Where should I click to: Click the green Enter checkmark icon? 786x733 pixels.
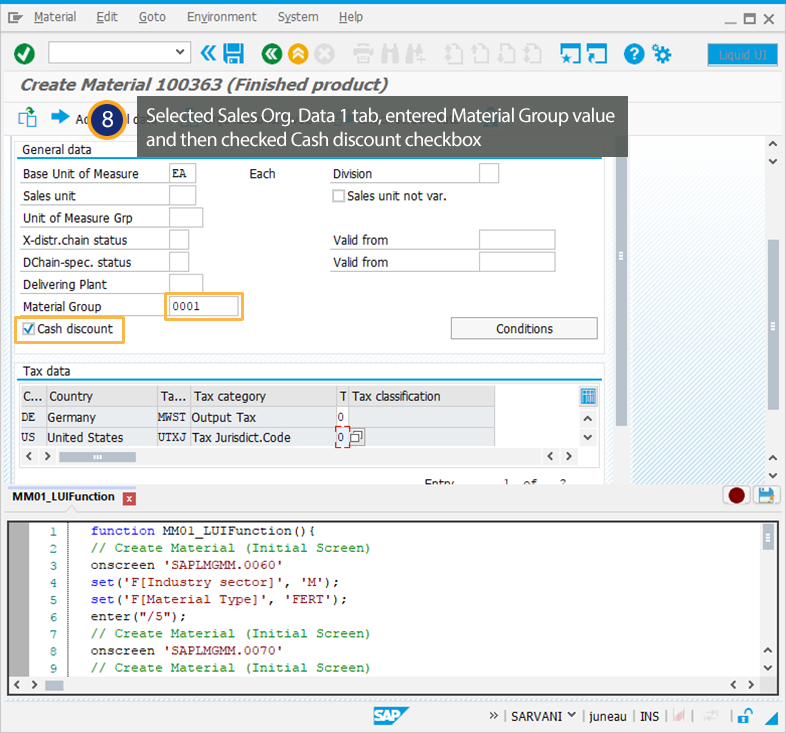coord(24,54)
